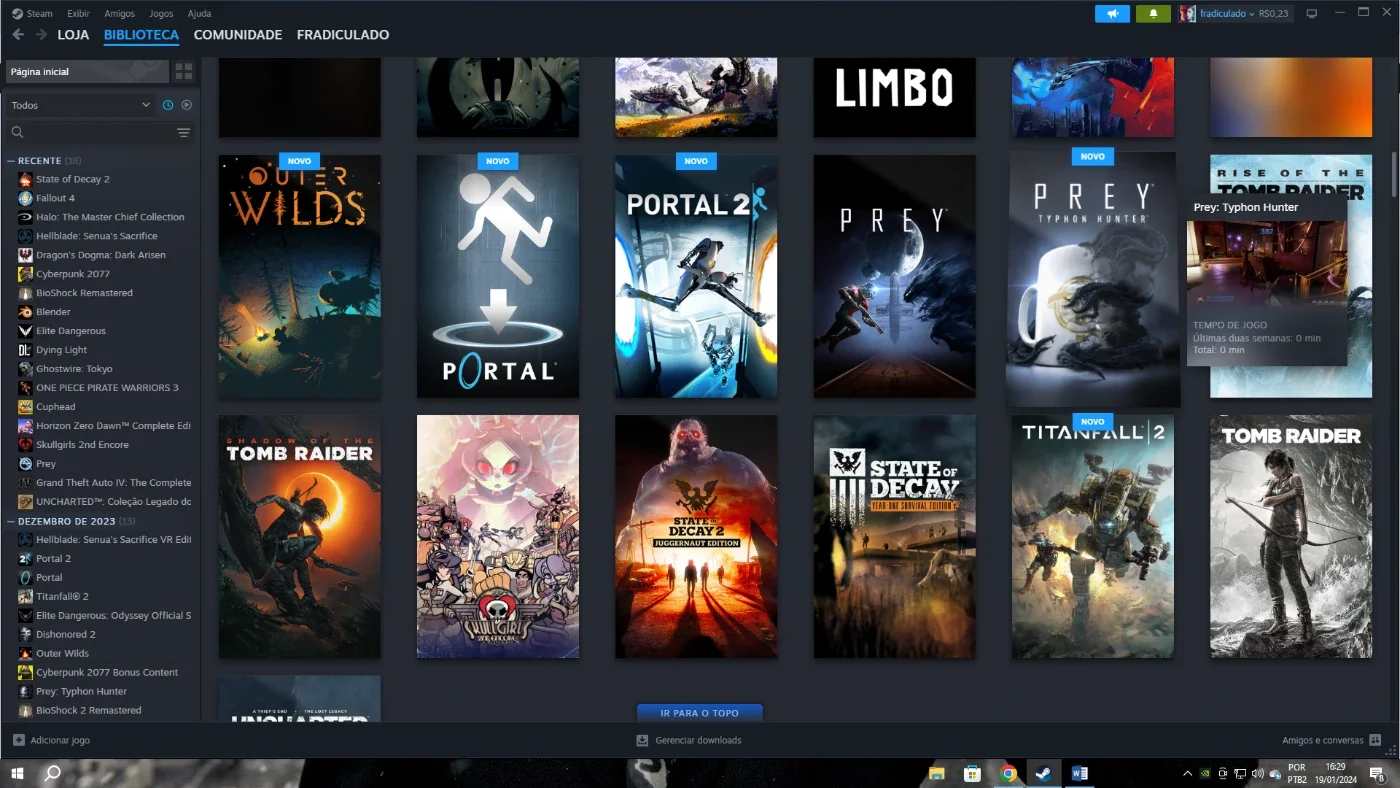
Task: Select the Portal 2 cover art
Action: pos(696,276)
